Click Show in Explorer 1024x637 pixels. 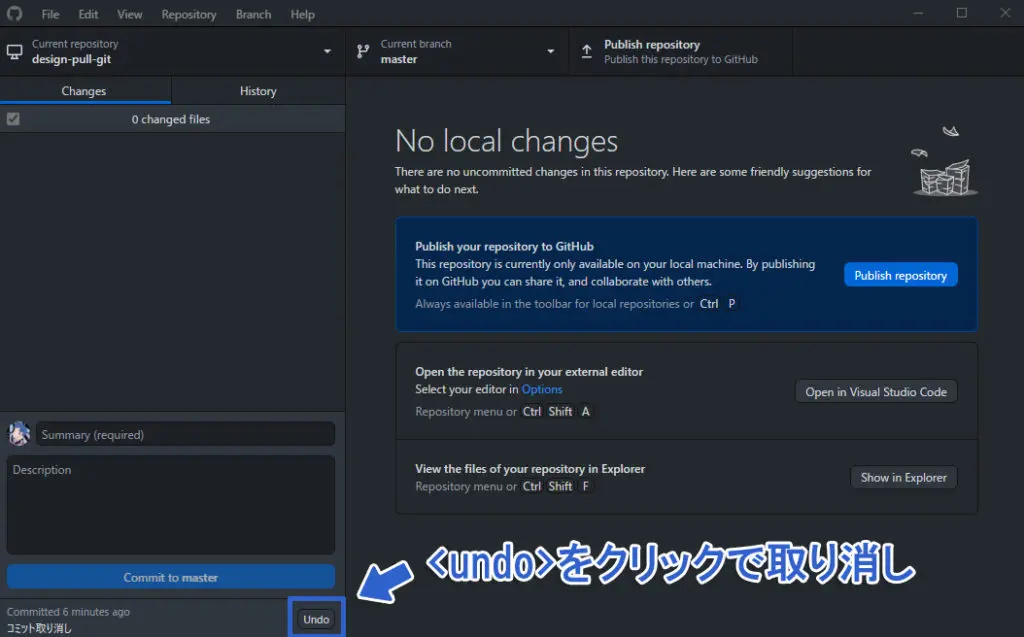pos(903,477)
